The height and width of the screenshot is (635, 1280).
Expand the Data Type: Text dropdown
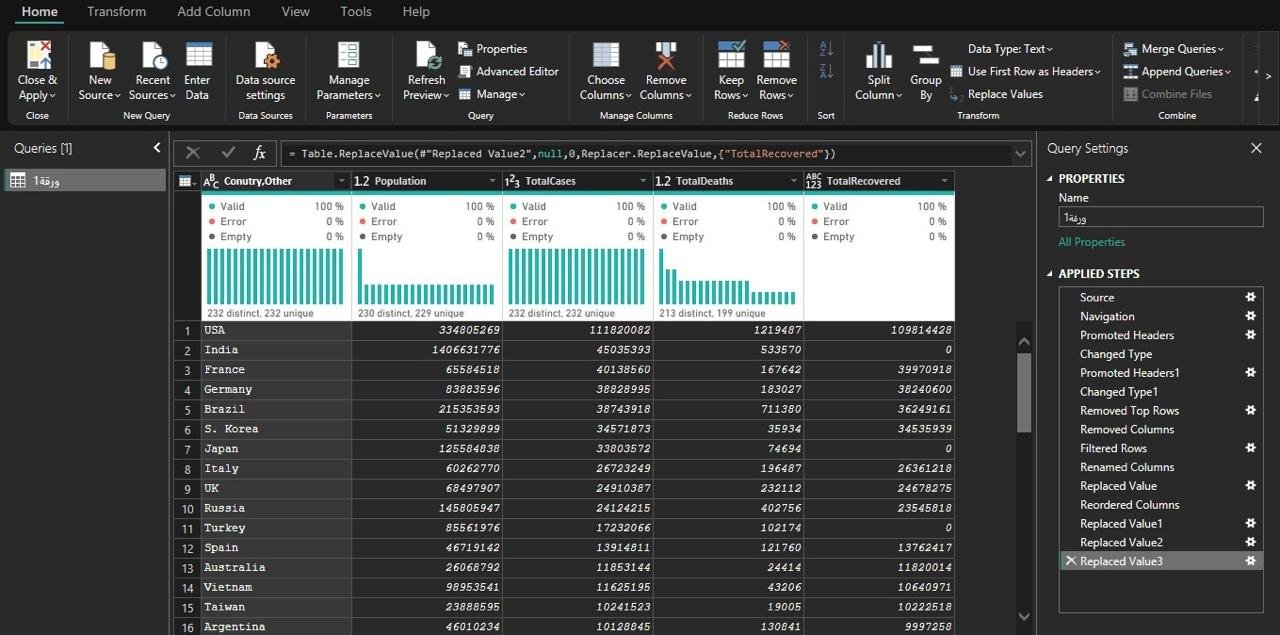coord(1010,49)
